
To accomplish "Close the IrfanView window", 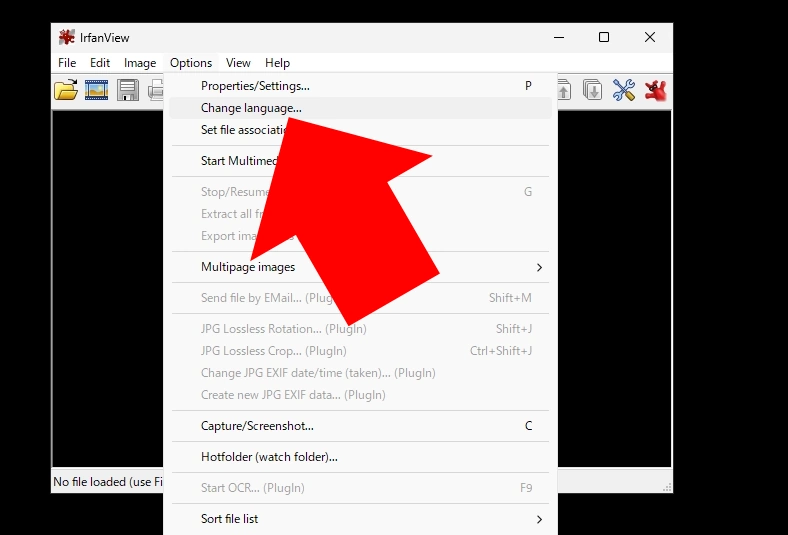I will (x=650, y=37).
